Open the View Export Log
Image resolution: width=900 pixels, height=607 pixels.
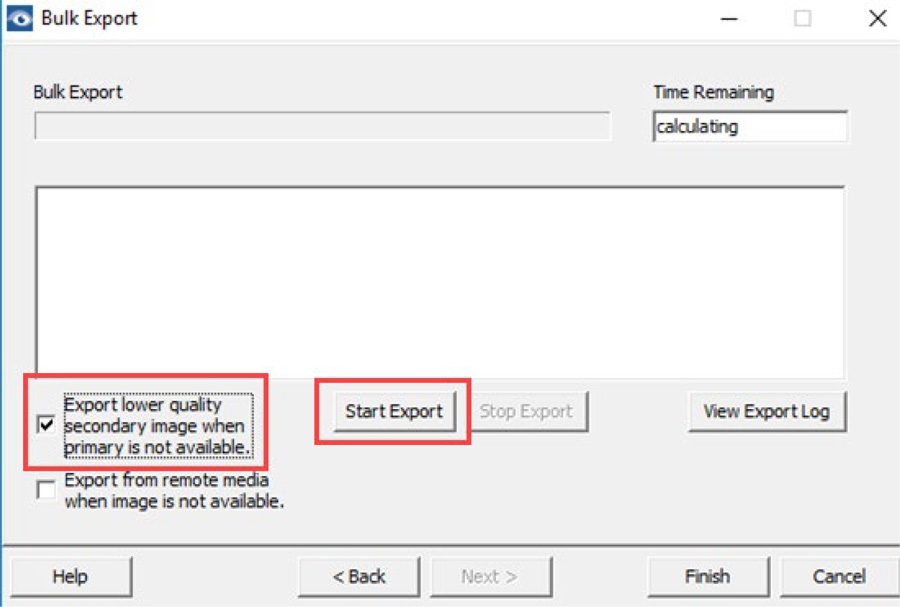pos(767,411)
